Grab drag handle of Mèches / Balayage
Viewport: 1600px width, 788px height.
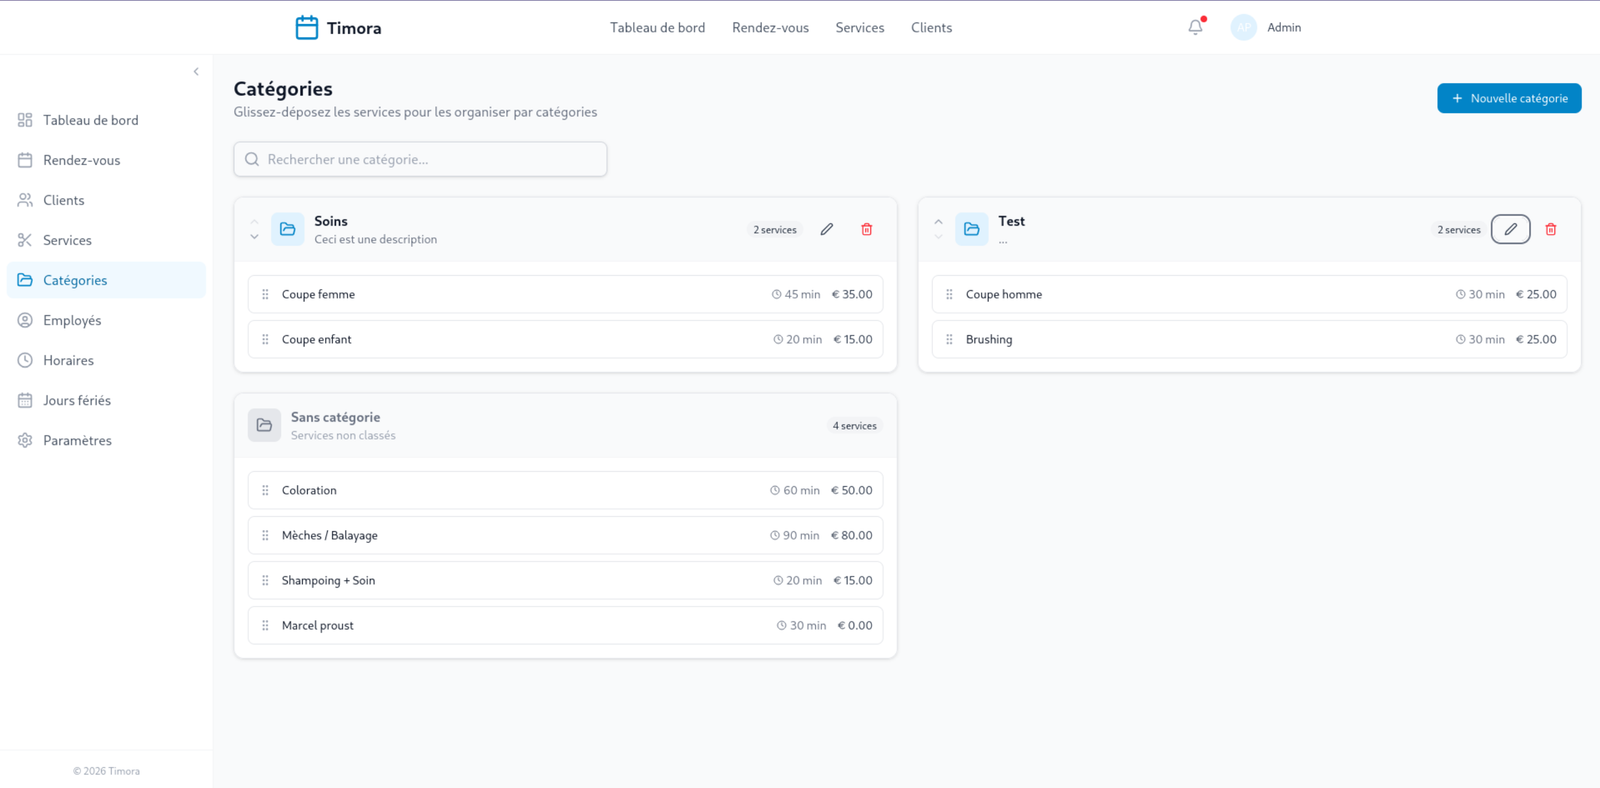coord(265,535)
